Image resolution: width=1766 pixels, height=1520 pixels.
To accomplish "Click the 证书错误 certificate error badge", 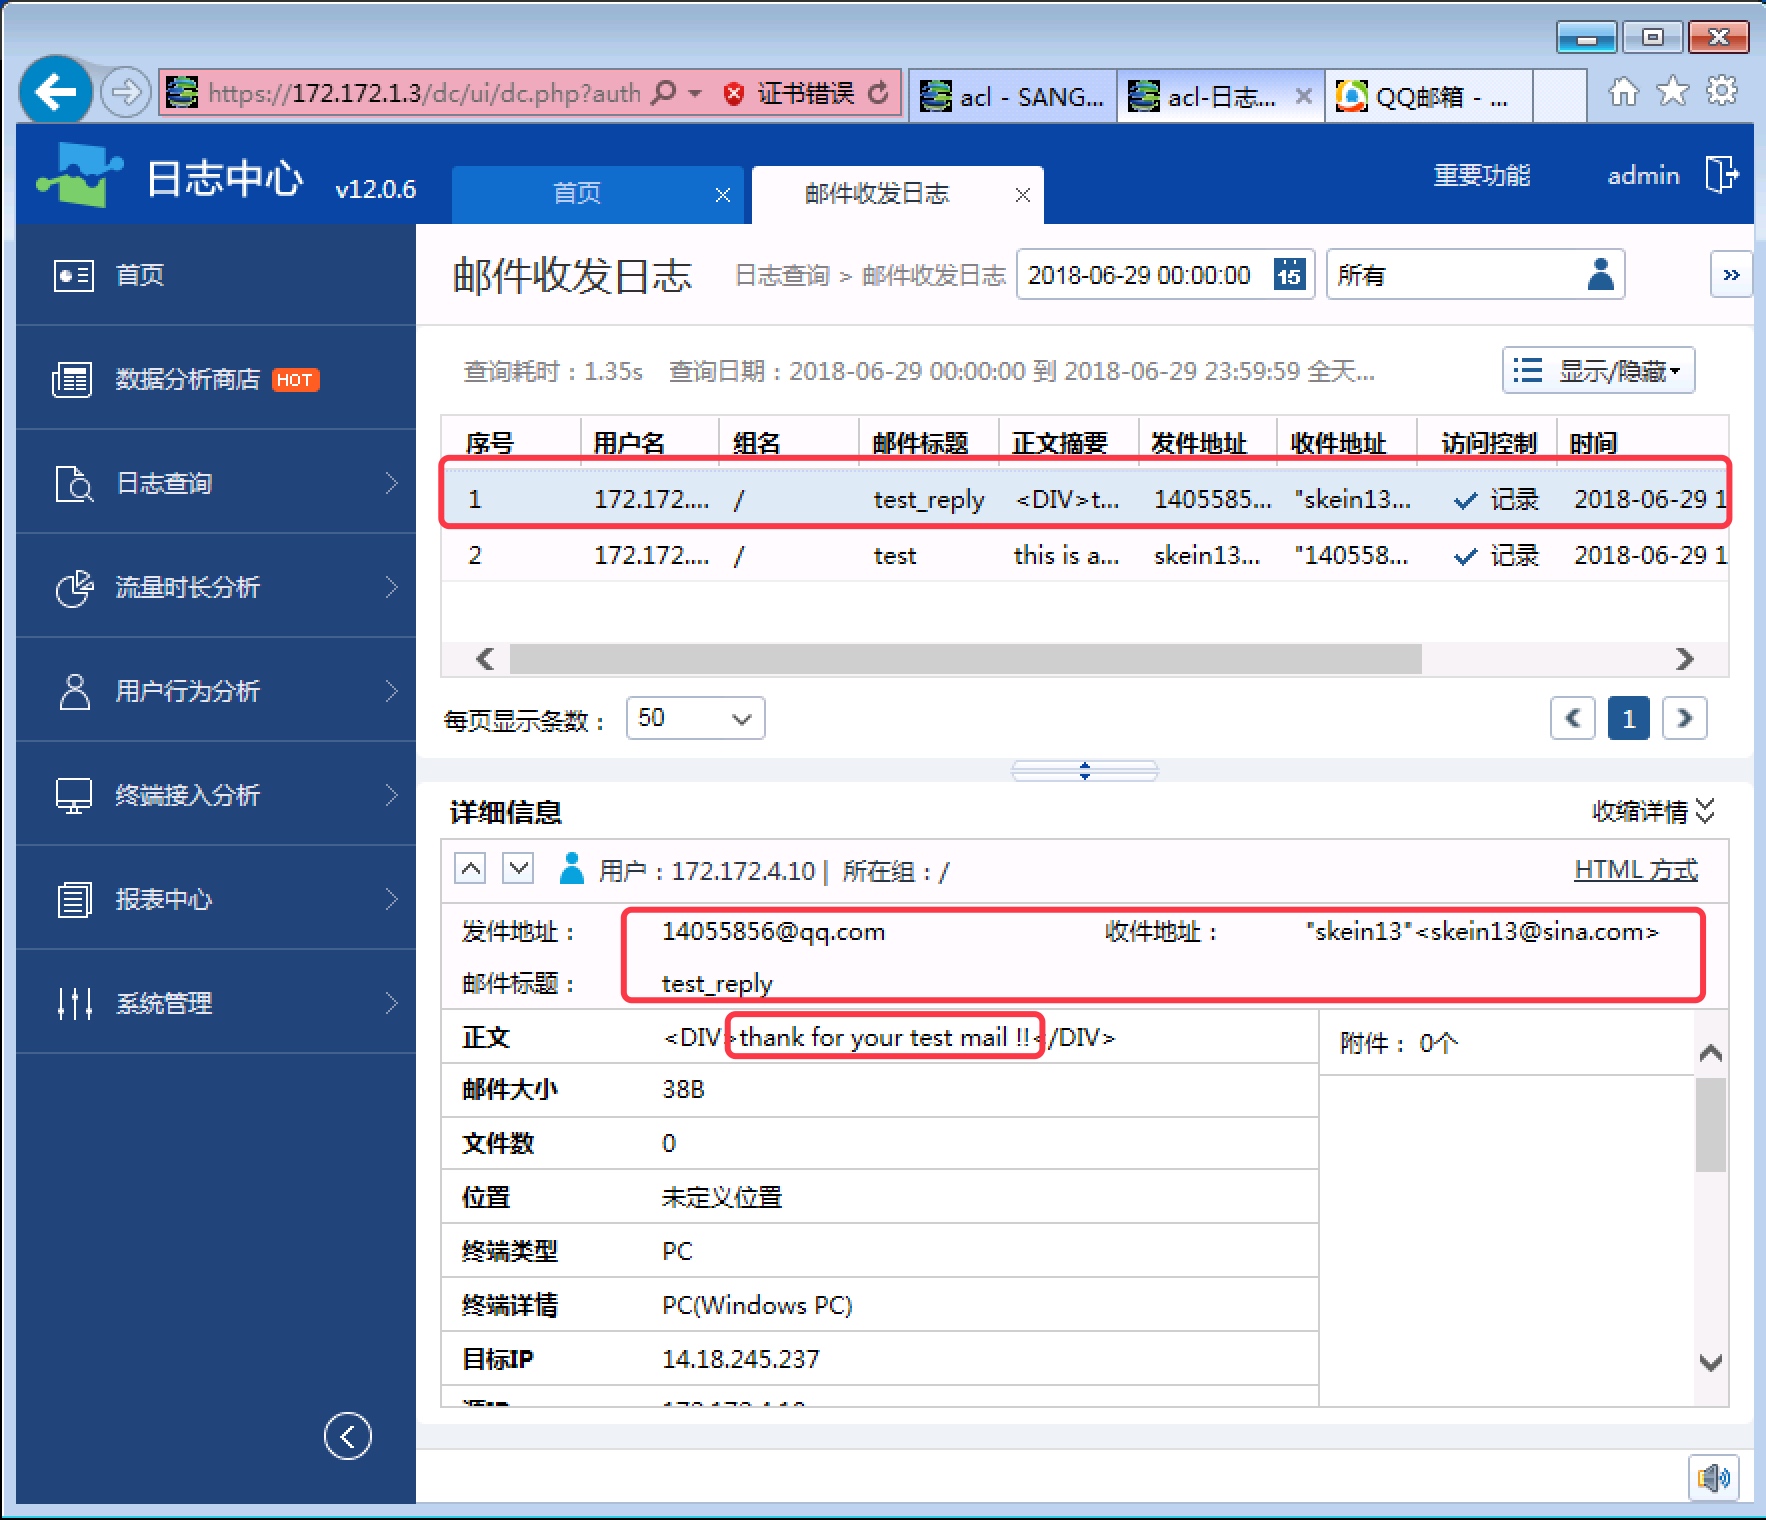I will pos(791,93).
